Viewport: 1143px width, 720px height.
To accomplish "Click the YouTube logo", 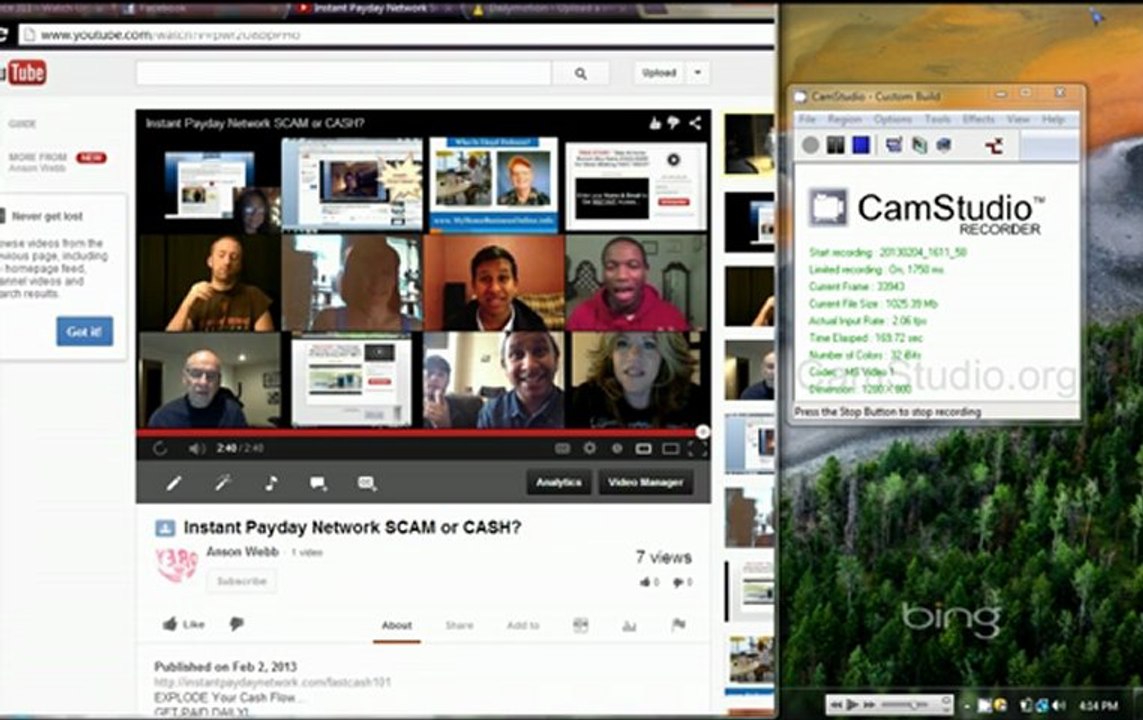I will (x=23, y=72).
